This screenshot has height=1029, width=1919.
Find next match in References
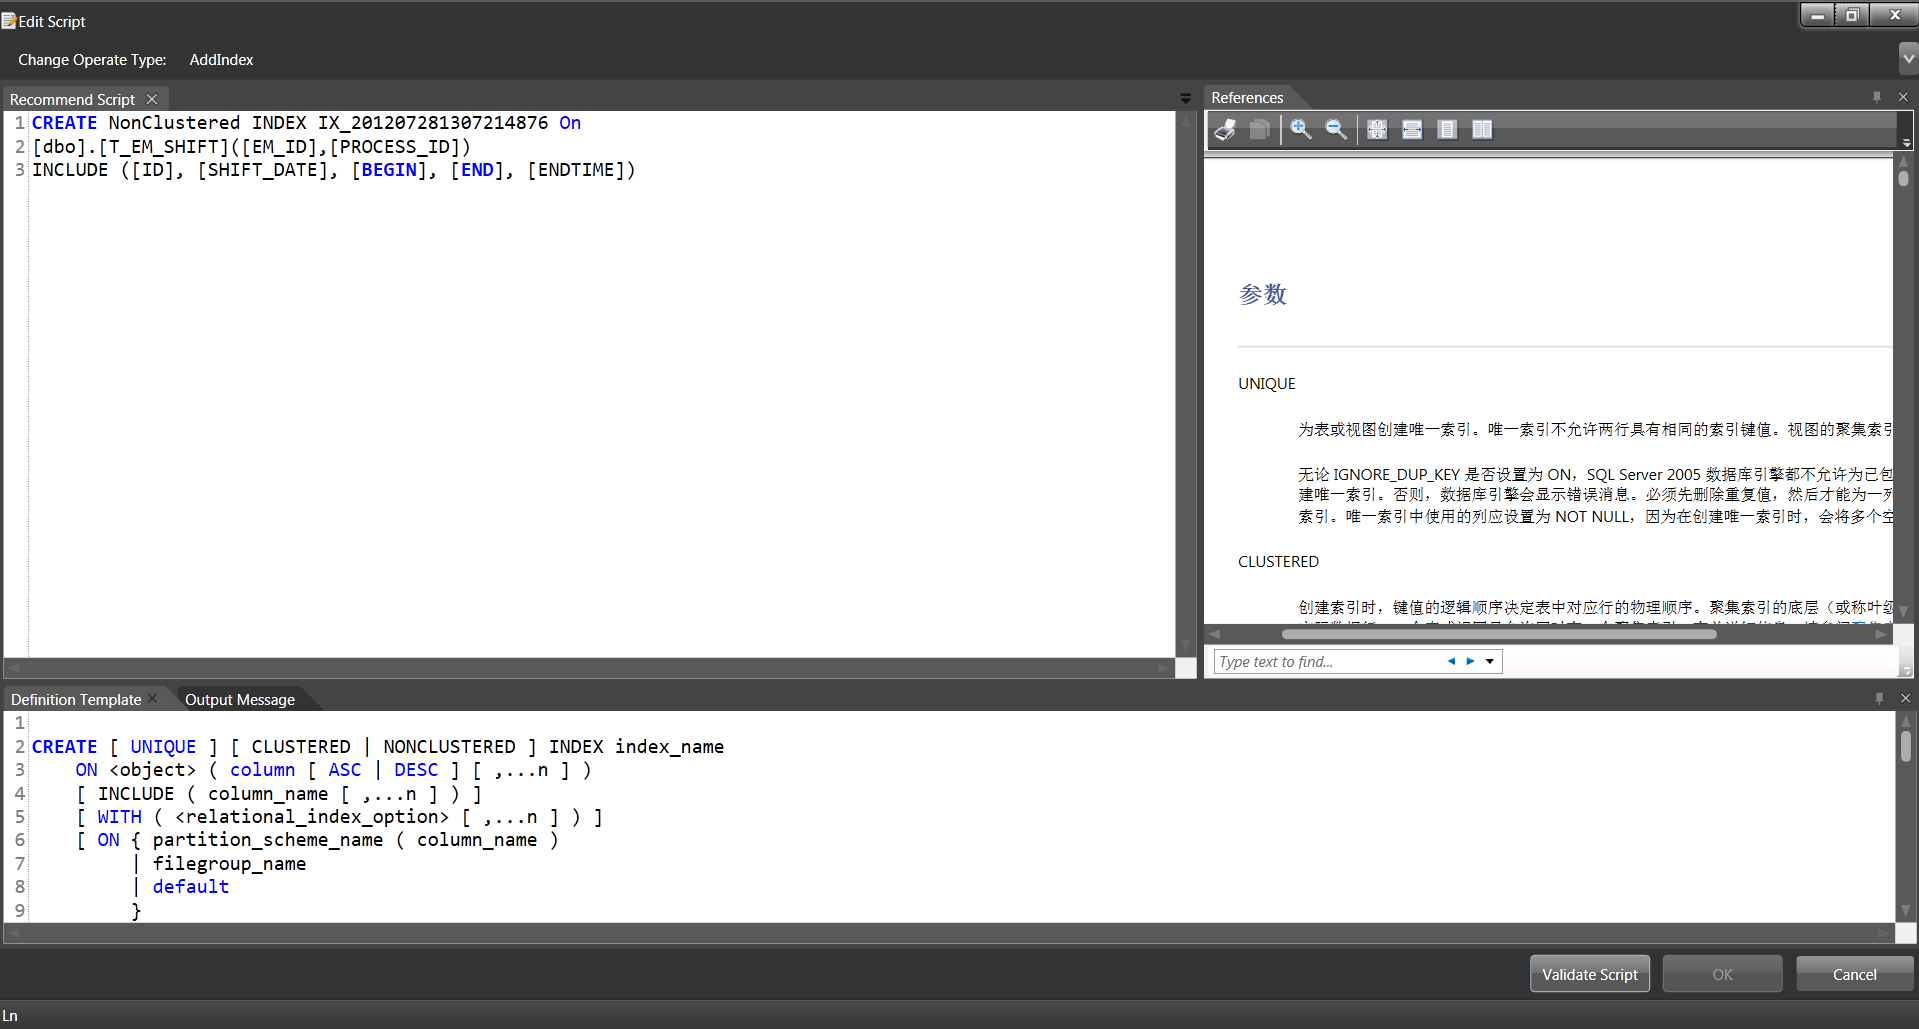(1470, 662)
